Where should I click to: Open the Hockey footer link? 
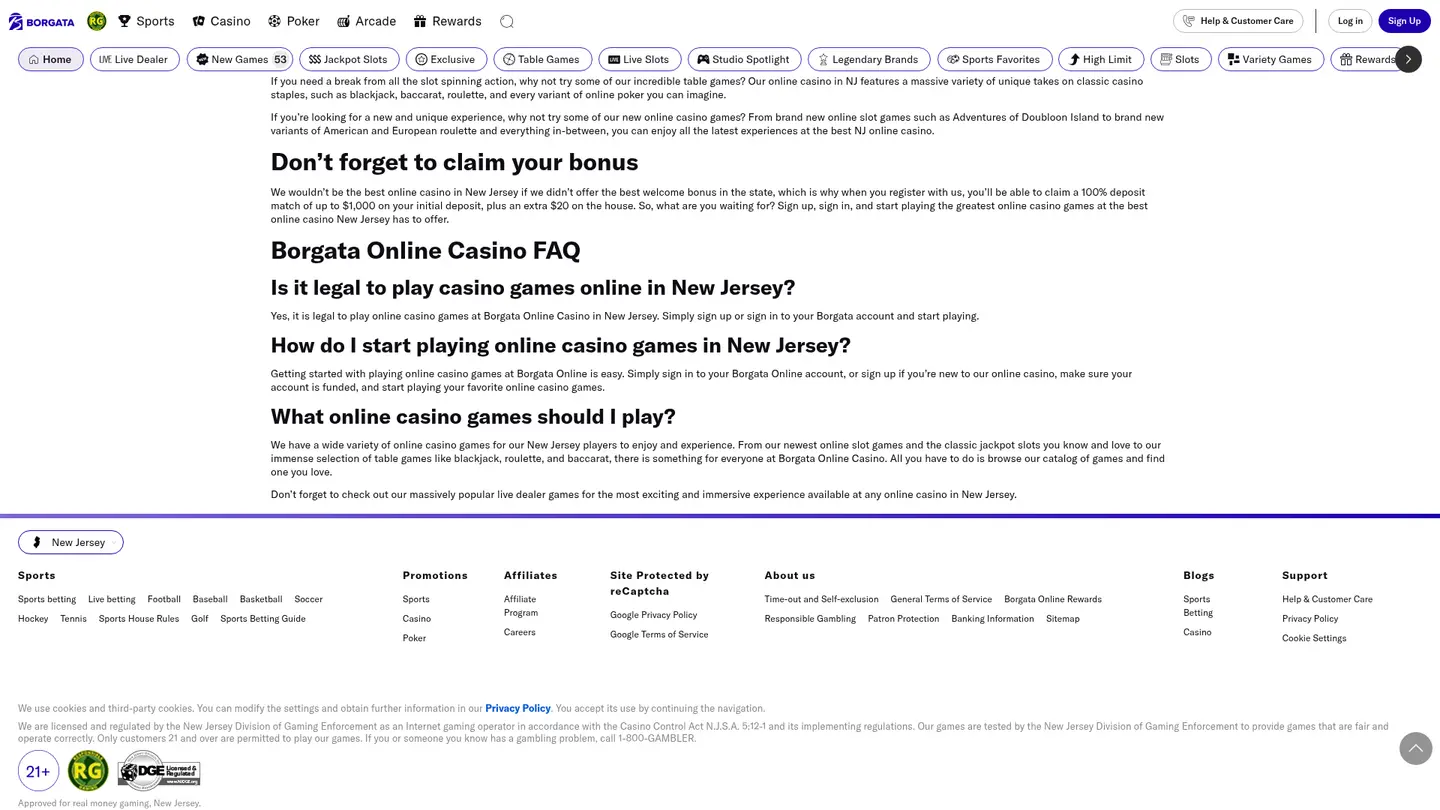coord(33,618)
